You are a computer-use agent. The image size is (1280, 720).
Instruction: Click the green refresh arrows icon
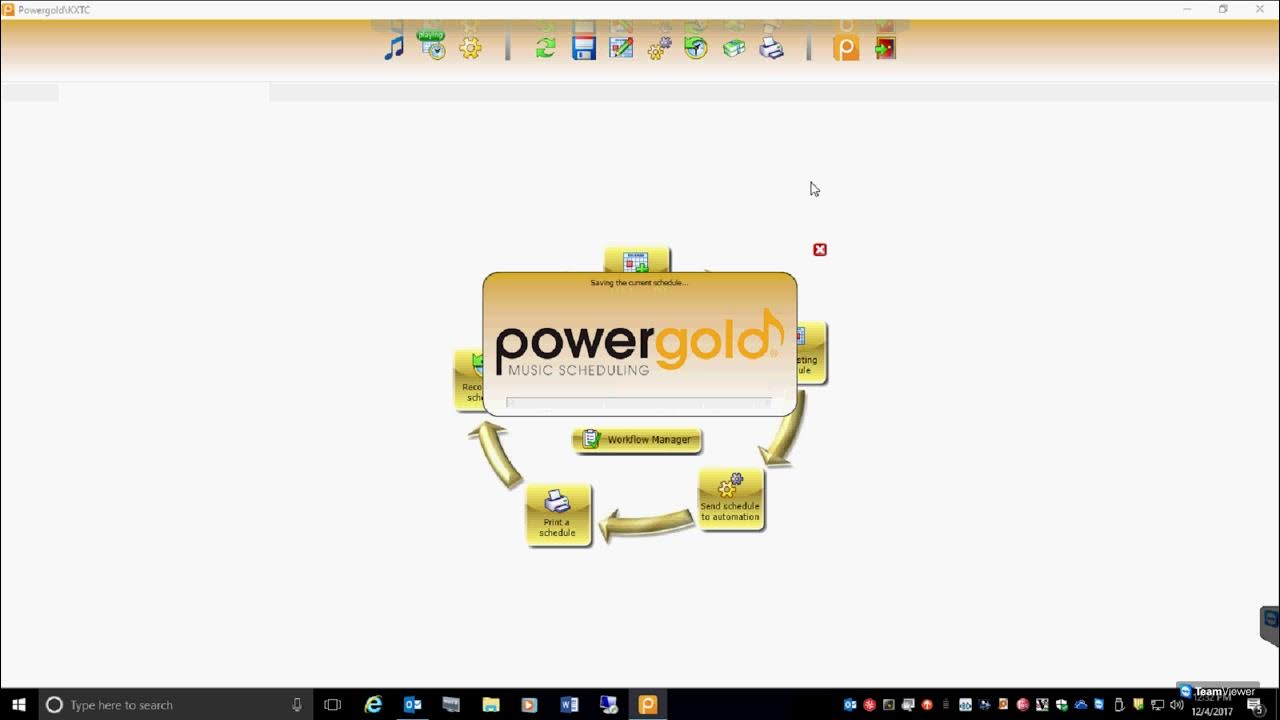(545, 47)
